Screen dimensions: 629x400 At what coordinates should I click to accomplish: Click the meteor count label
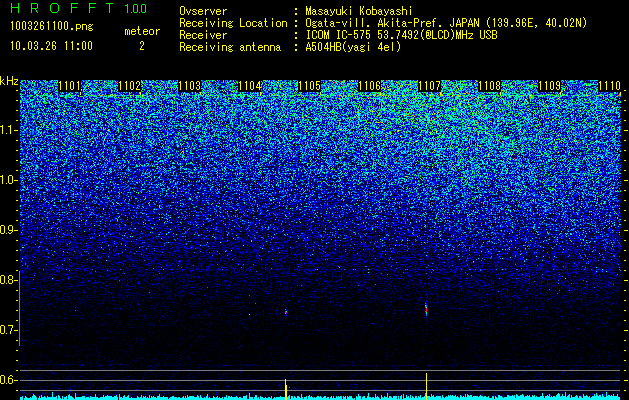(142, 31)
